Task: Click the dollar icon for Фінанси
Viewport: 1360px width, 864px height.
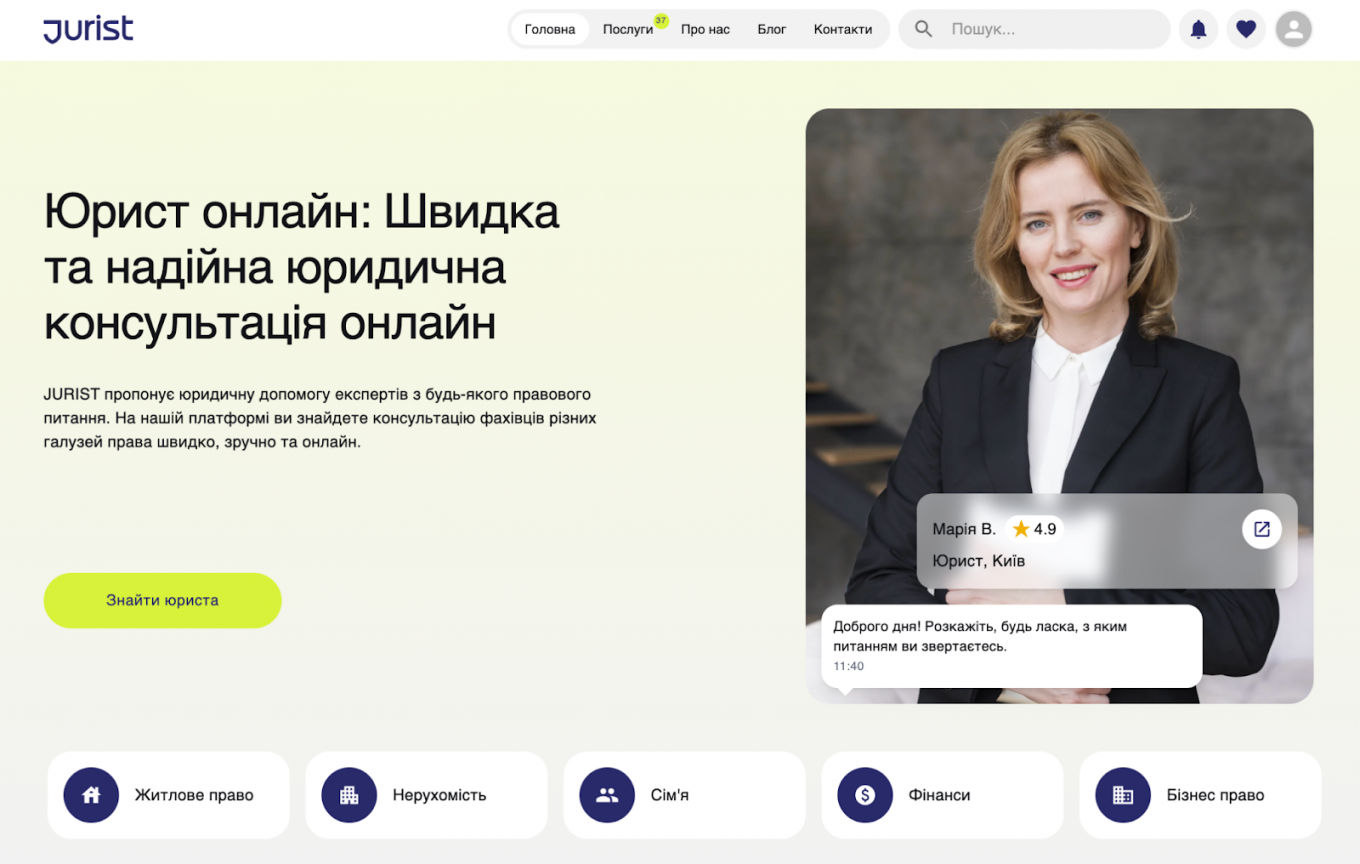Action: coord(865,794)
